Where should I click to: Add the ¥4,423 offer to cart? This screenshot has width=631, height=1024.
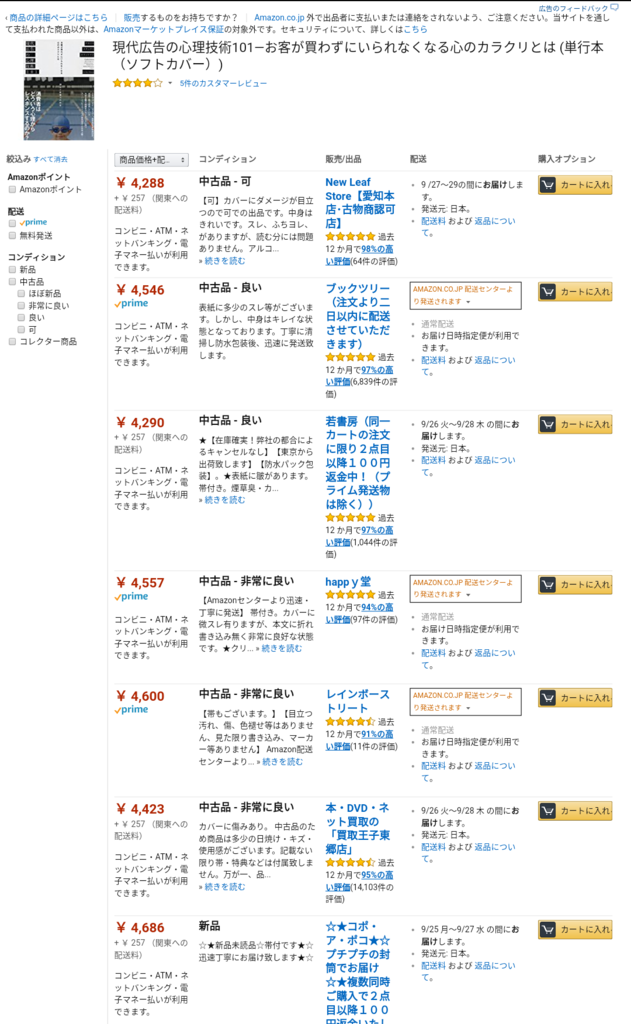pos(575,810)
